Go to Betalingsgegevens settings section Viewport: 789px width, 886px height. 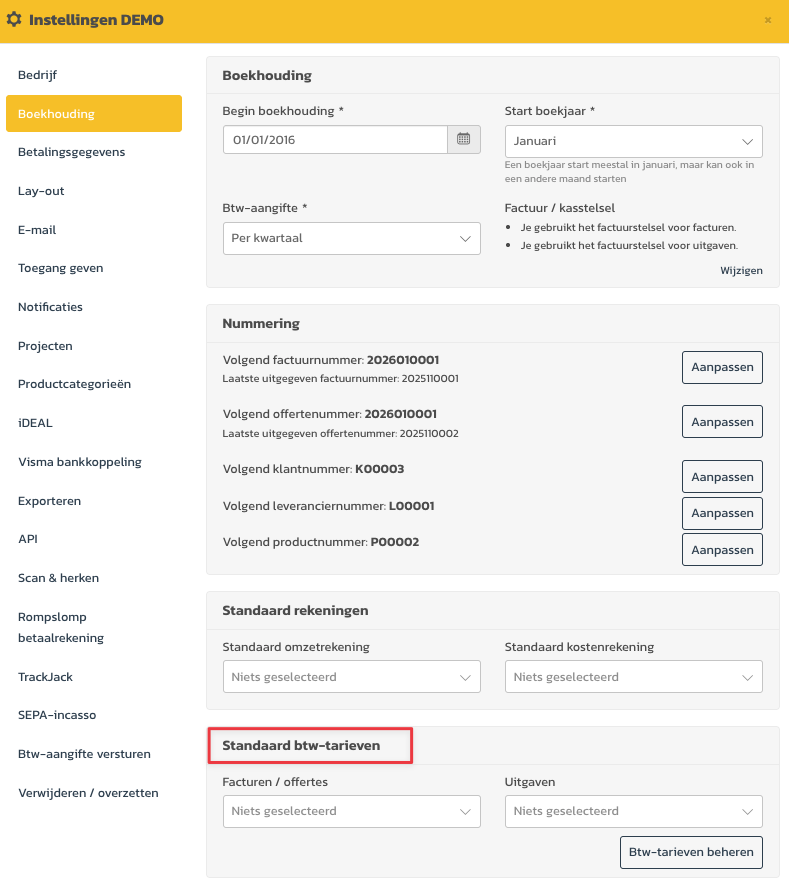pos(71,152)
